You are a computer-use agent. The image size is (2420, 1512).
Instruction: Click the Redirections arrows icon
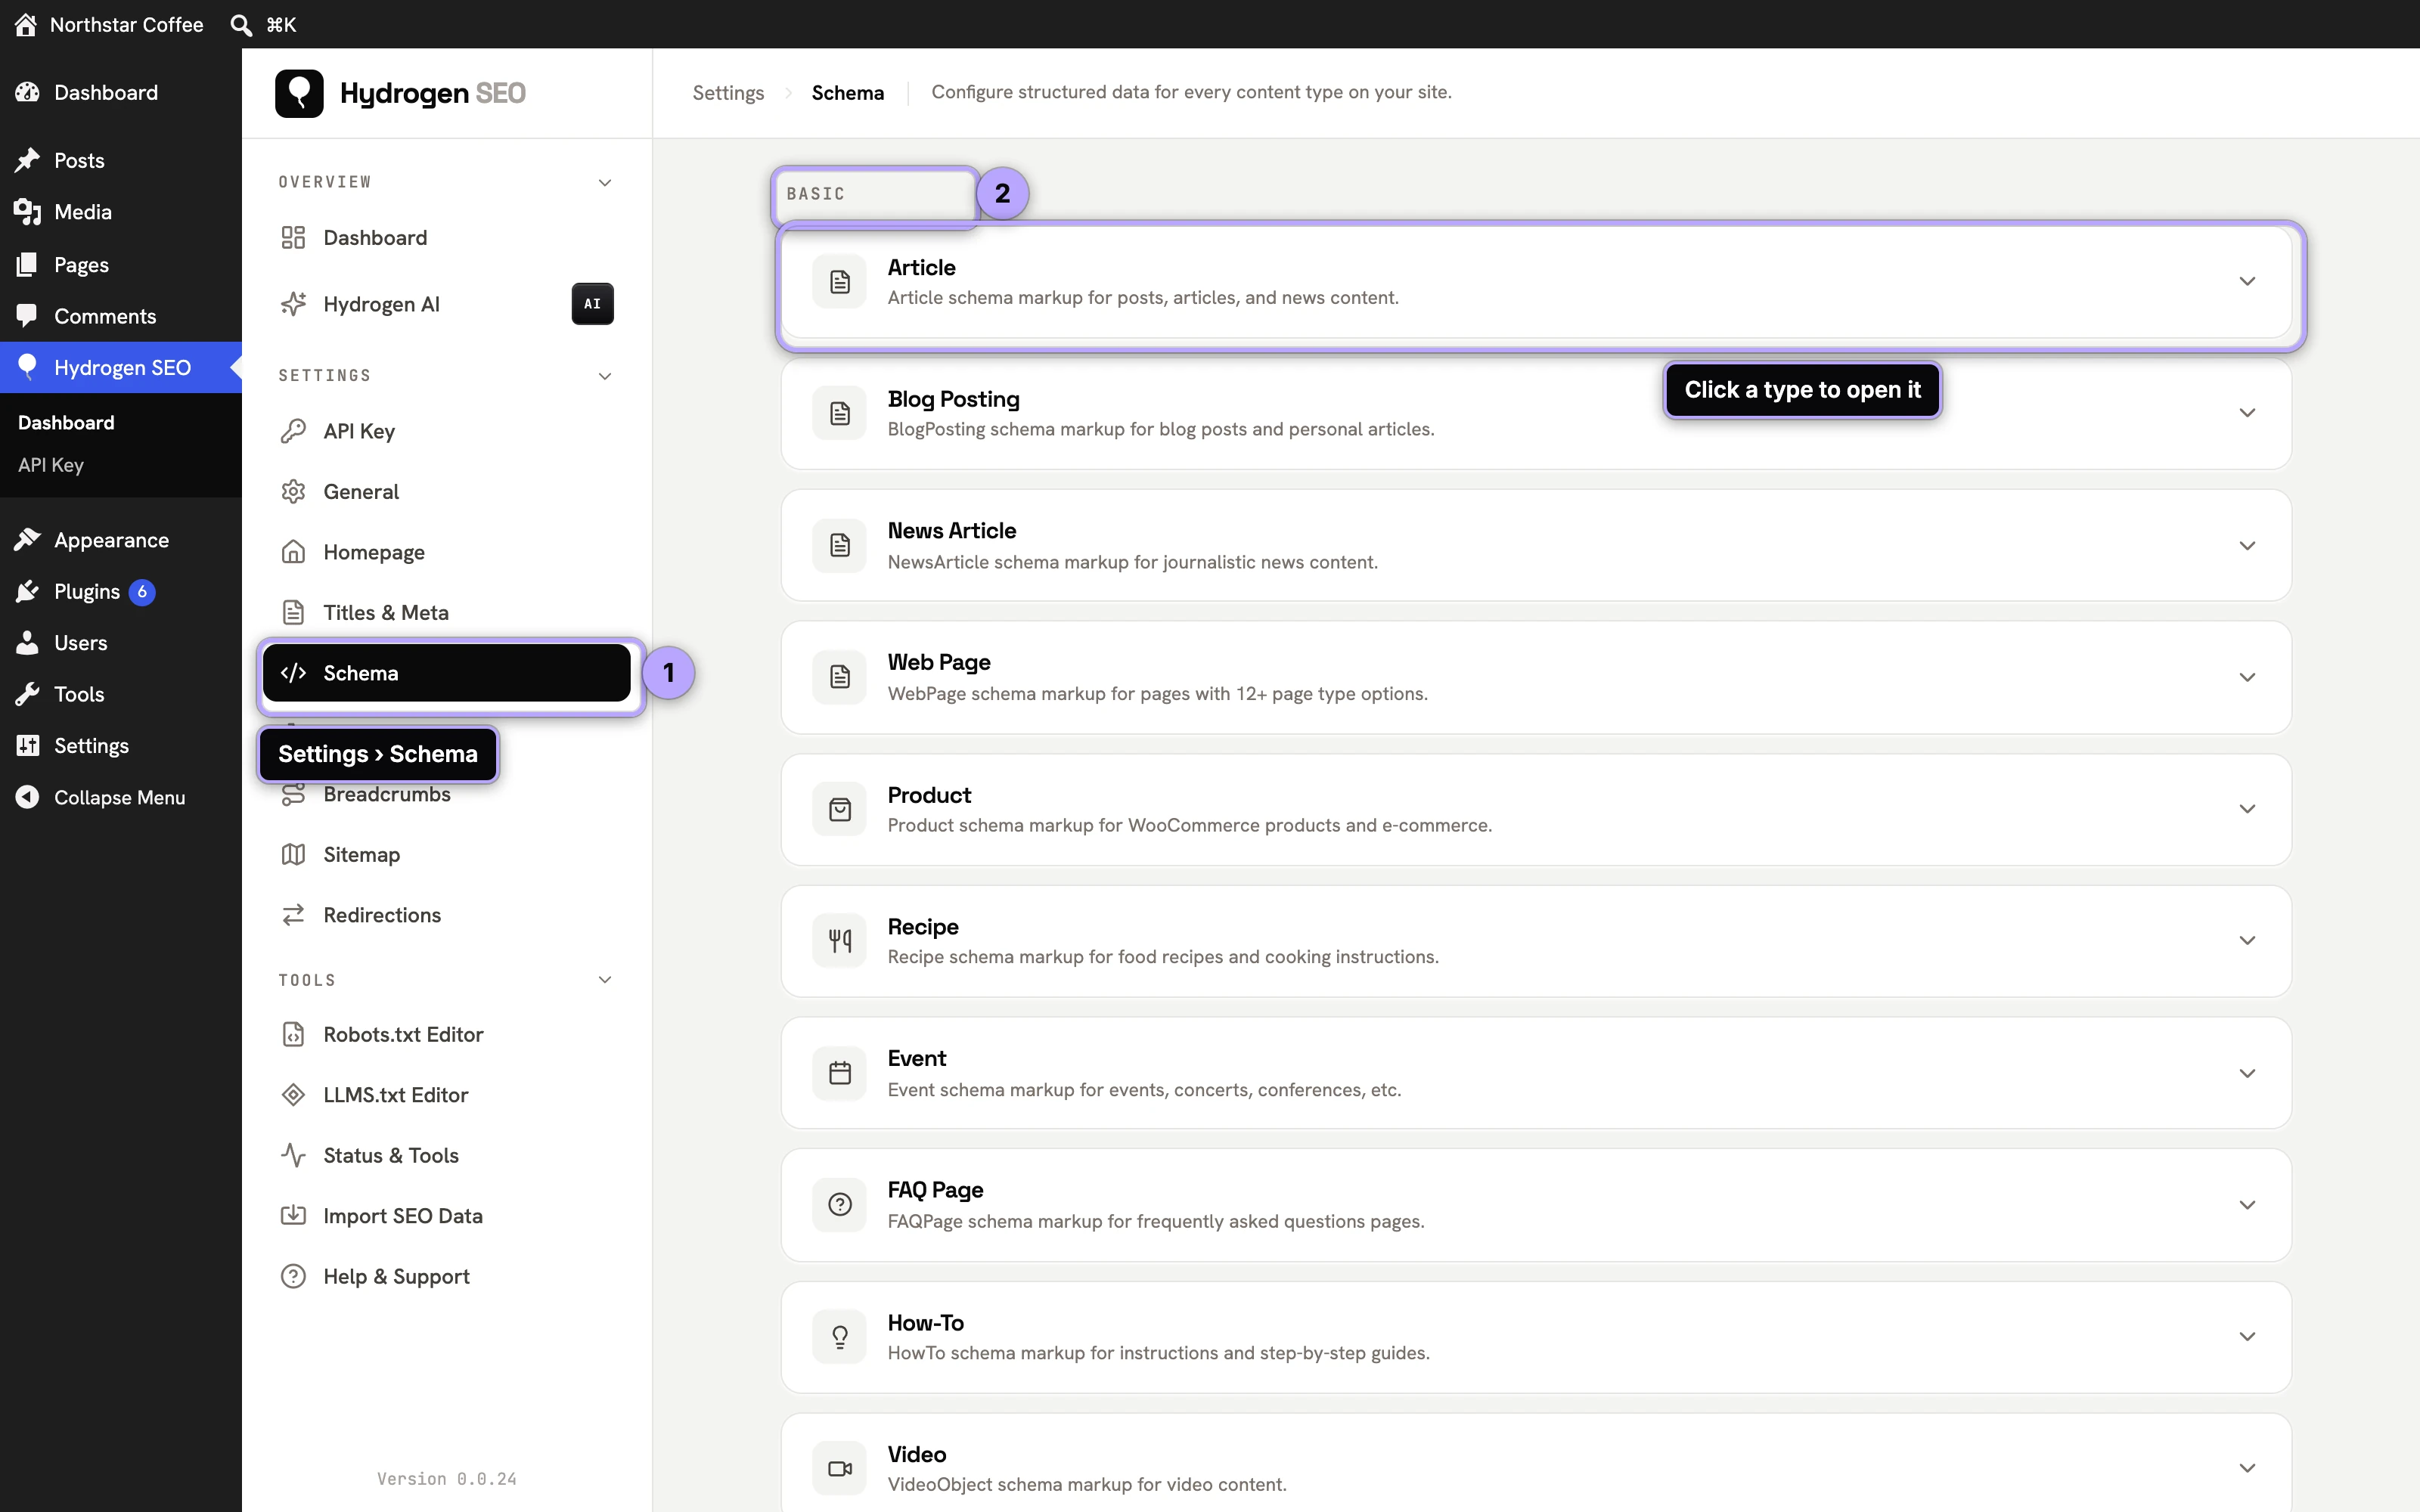click(x=293, y=915)
